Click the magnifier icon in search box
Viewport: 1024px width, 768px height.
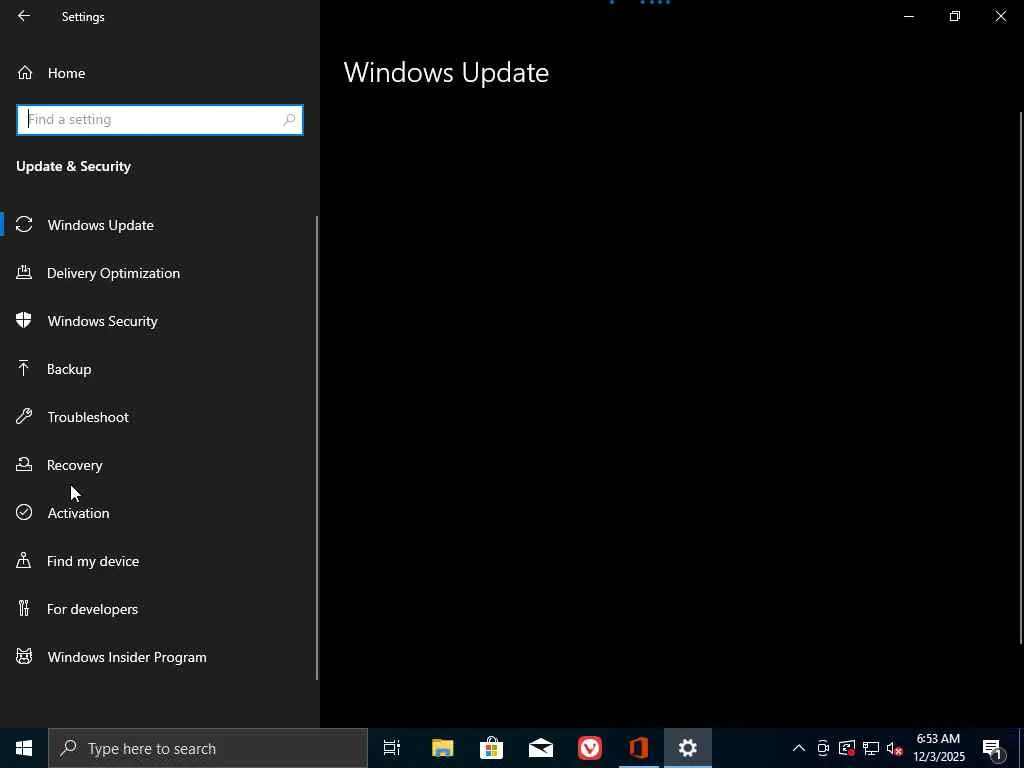289,120
